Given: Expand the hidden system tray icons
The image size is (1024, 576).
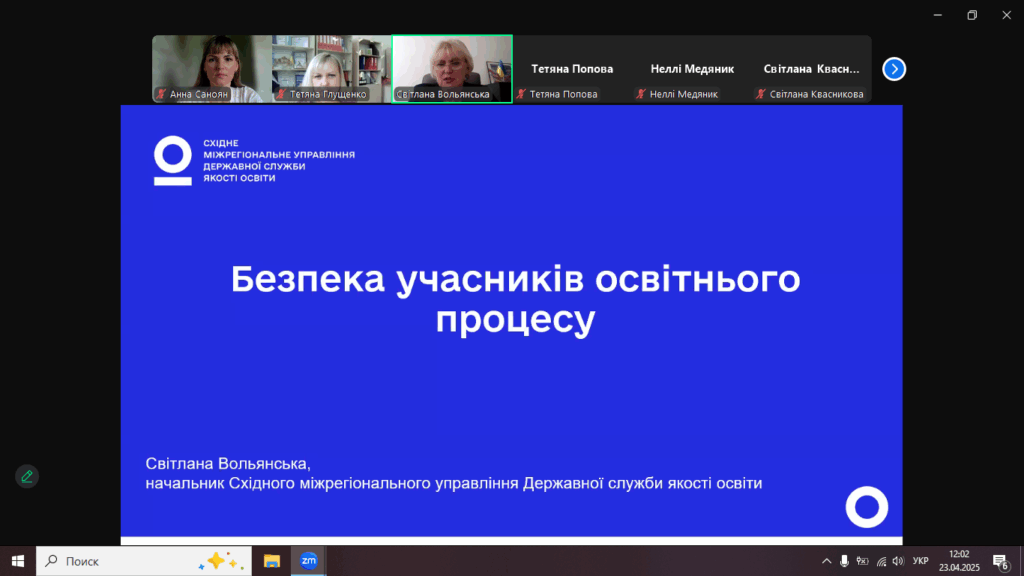Looking at the screenshot, I should tap(826, 561).
